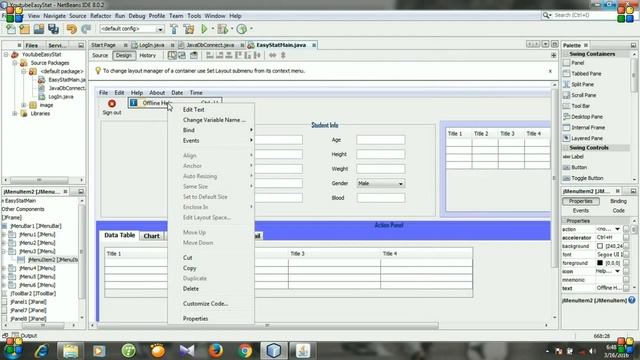Image resolution: width=640 pixels, height=360 pixels.
Task: Click the change horizontal resizability icon
Action: point(272,55)
